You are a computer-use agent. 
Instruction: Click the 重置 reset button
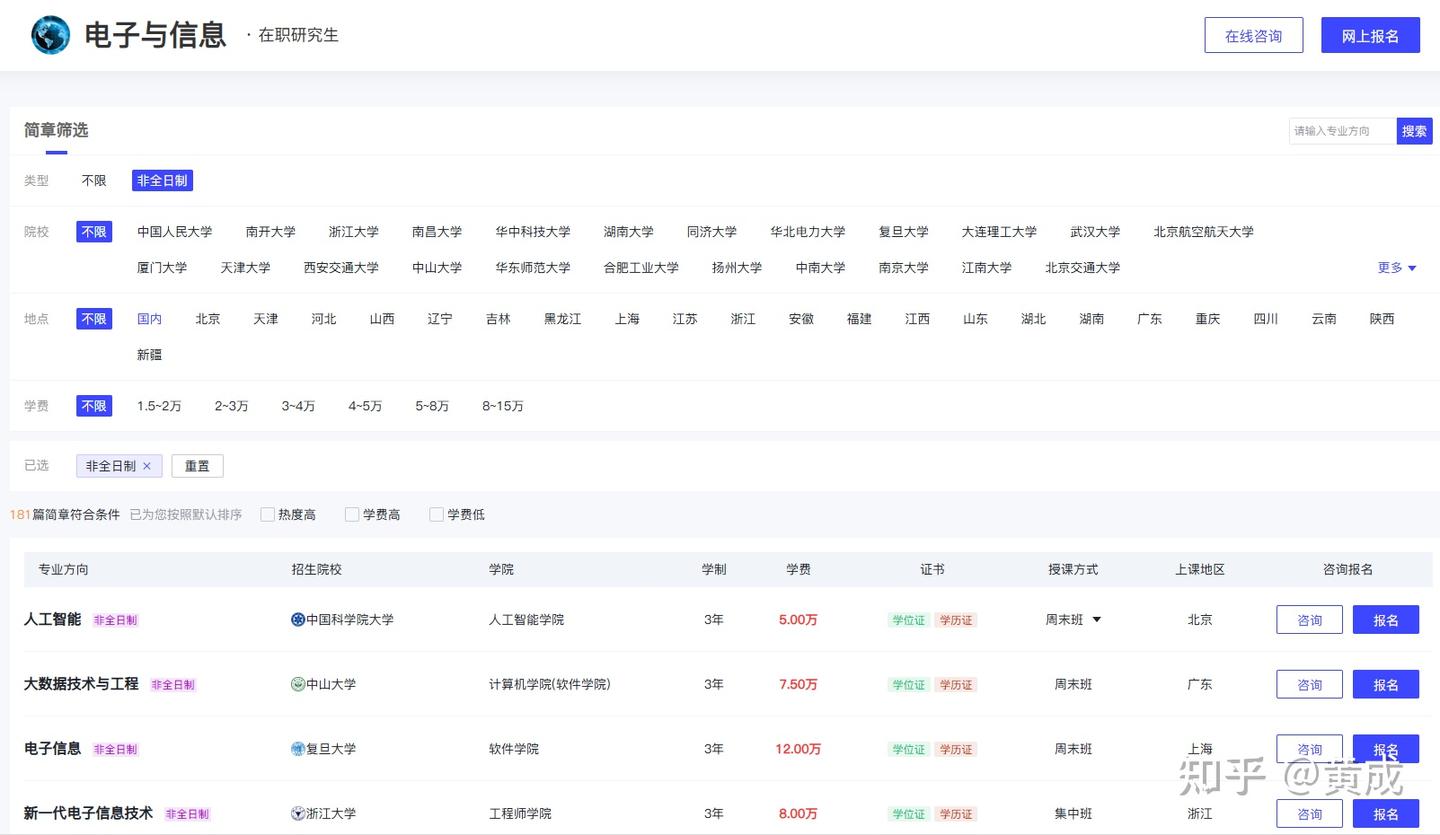pyautogui.click(x=197, y=466)
